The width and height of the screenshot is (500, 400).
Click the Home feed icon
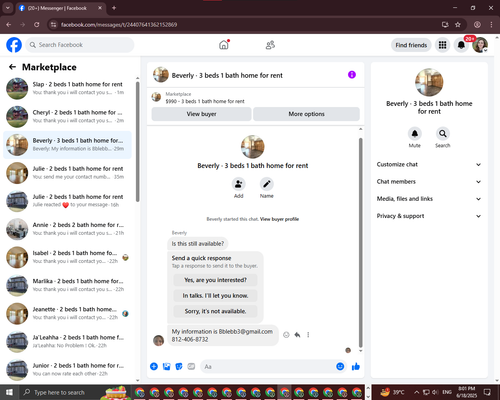coord(224,45)
